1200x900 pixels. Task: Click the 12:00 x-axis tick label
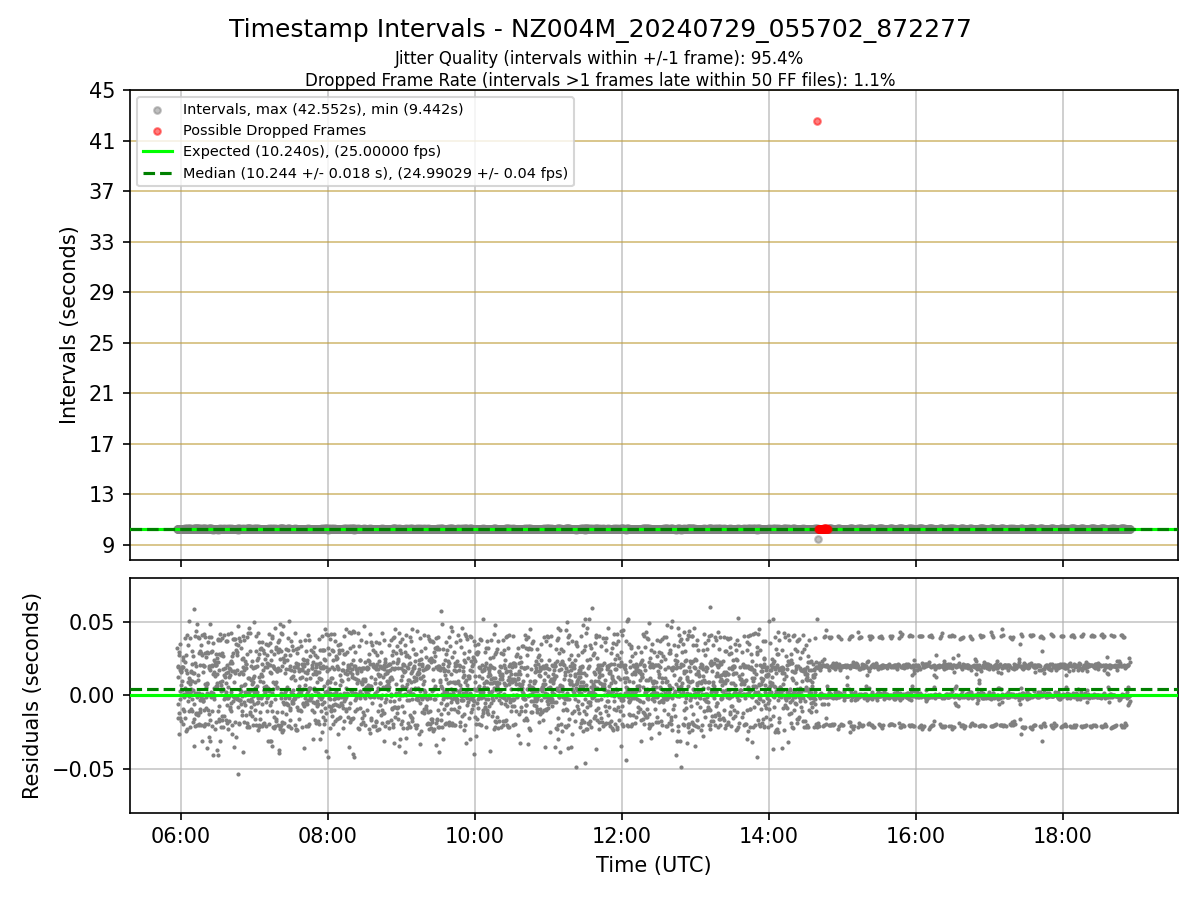621,835
